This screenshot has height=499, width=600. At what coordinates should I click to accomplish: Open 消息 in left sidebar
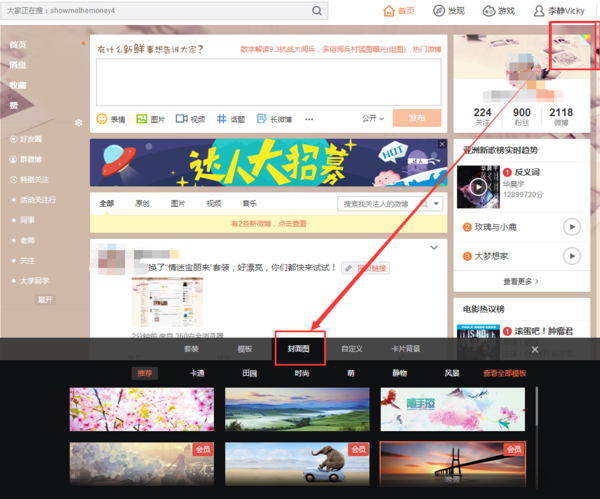click(18, 65)
